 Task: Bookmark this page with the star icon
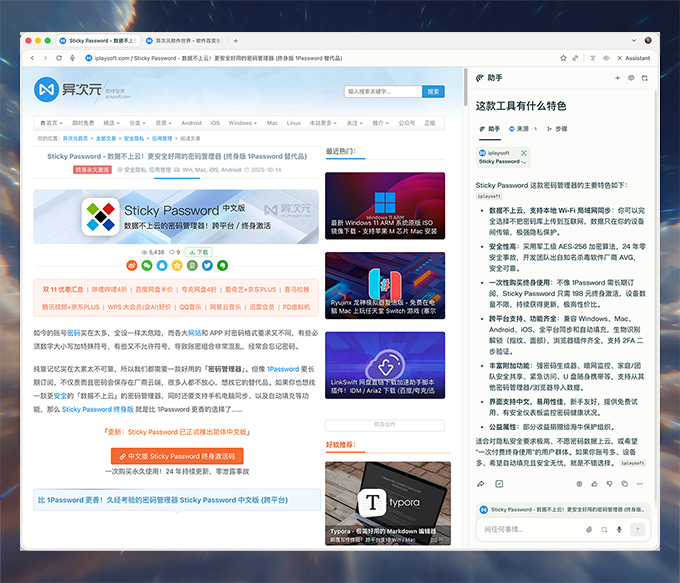click(563, 58)
